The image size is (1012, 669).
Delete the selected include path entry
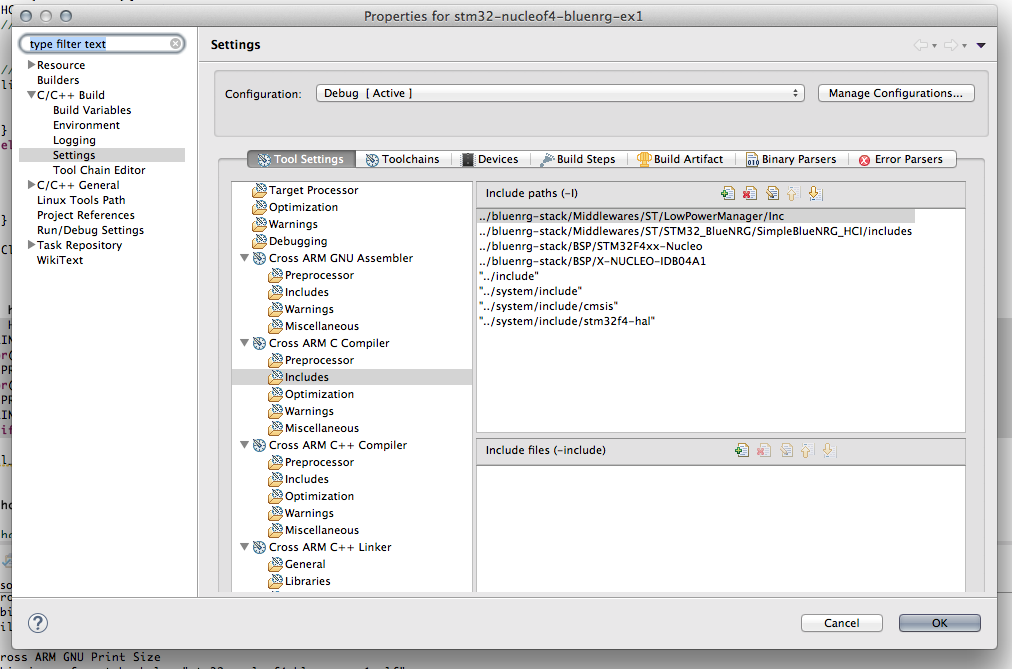coord(750,193)
